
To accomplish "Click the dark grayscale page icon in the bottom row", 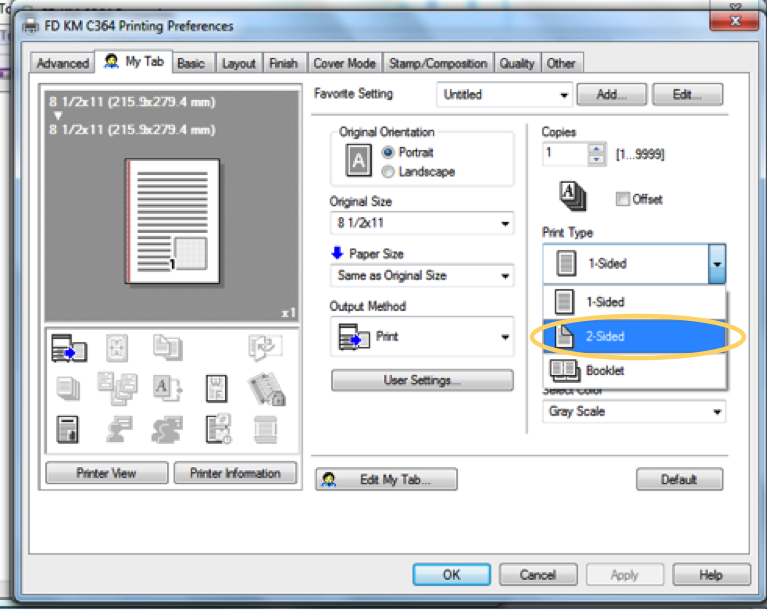I will [x=69, y=428].
